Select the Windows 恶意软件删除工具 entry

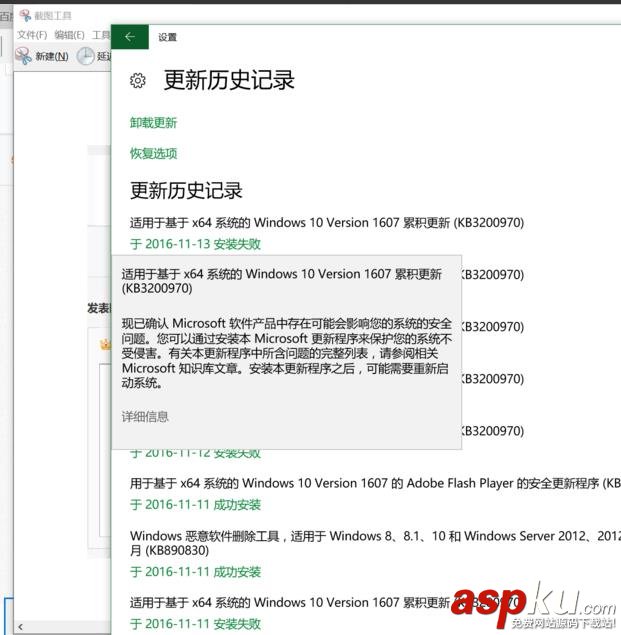375,543
